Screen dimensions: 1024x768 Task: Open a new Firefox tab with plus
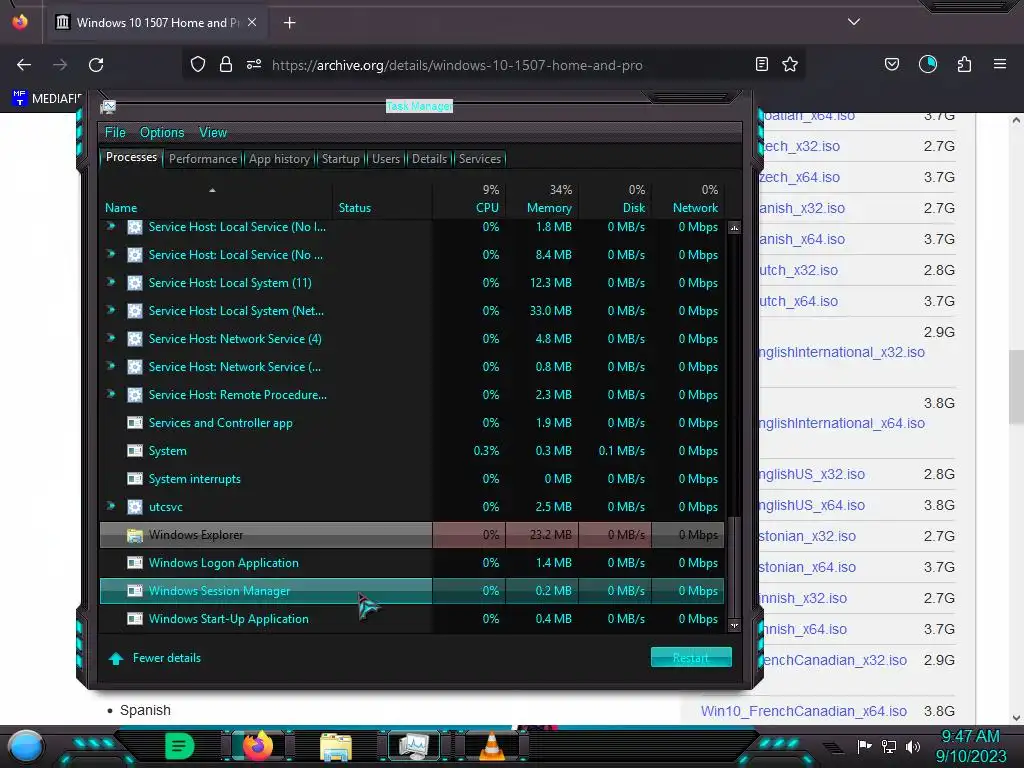tap(289, 23)
